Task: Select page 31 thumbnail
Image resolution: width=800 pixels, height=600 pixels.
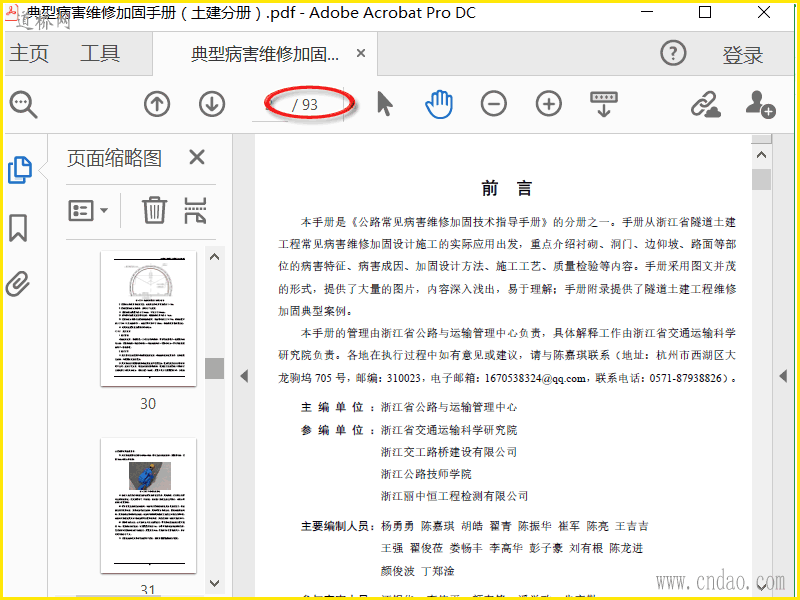Action: click(148, 506)
